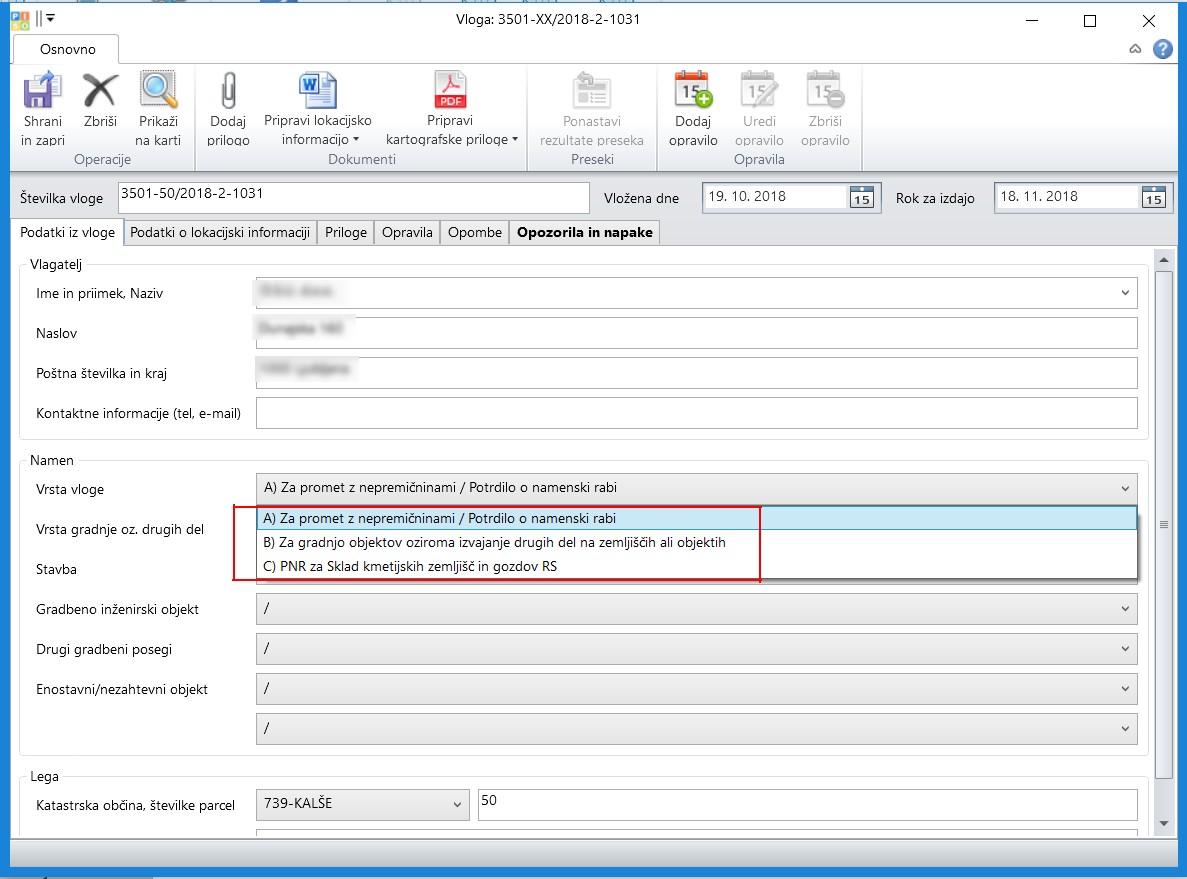Collapse the ribbon using the caret icon
This screenshot has width=1187, height=879.
click(x=1135, y=49)
